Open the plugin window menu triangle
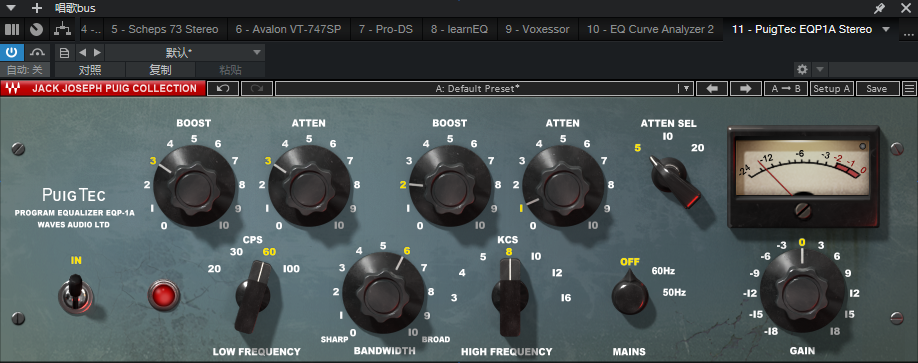Viewport: 918px width, 363px height. [11, 8]
